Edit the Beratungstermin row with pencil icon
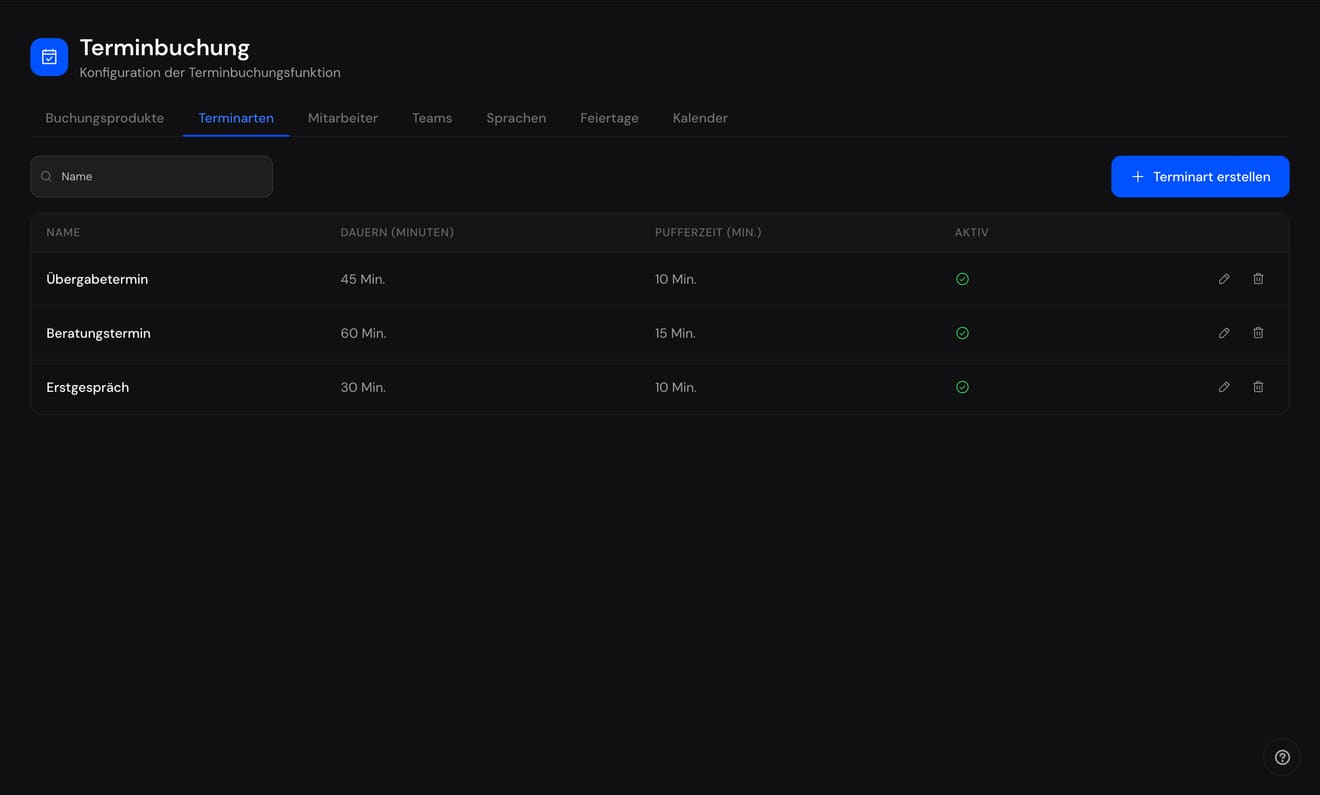Viewport: 1320px width, 795px height. click(x=1224, y=333)
